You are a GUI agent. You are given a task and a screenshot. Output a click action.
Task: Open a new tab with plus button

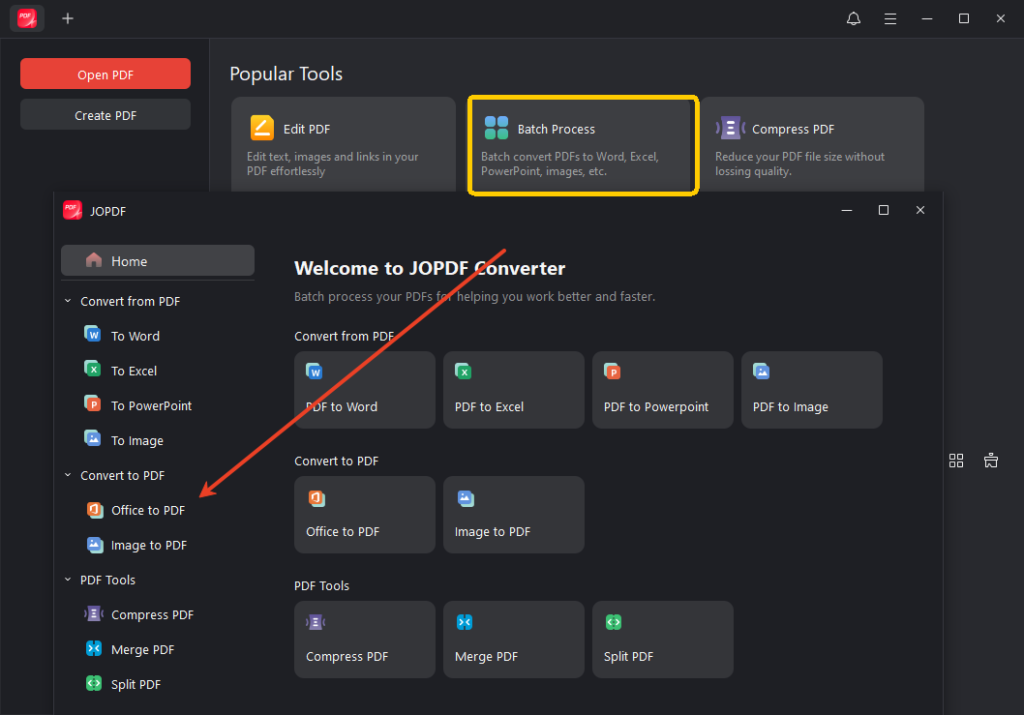click(x=68, y=19)
